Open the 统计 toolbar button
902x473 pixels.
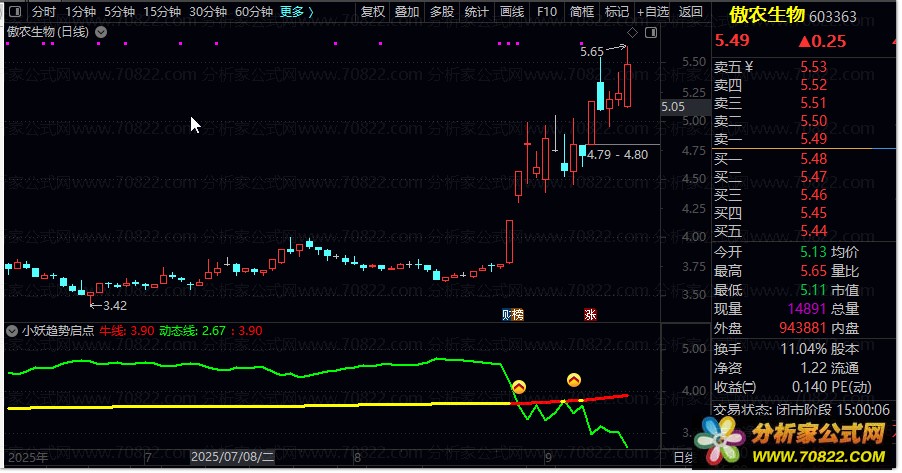point(476,12)
